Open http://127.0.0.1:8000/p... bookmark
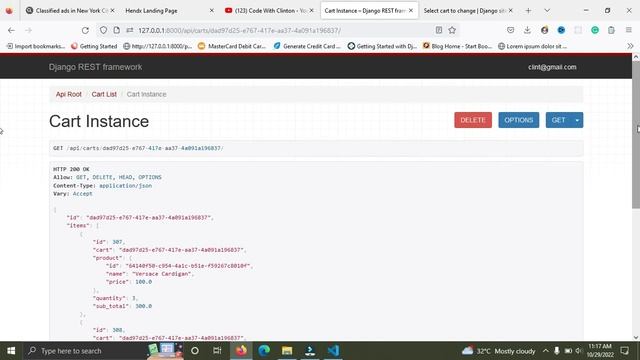Viewport: 640px width, 360px height. click(x=158, y=46)
